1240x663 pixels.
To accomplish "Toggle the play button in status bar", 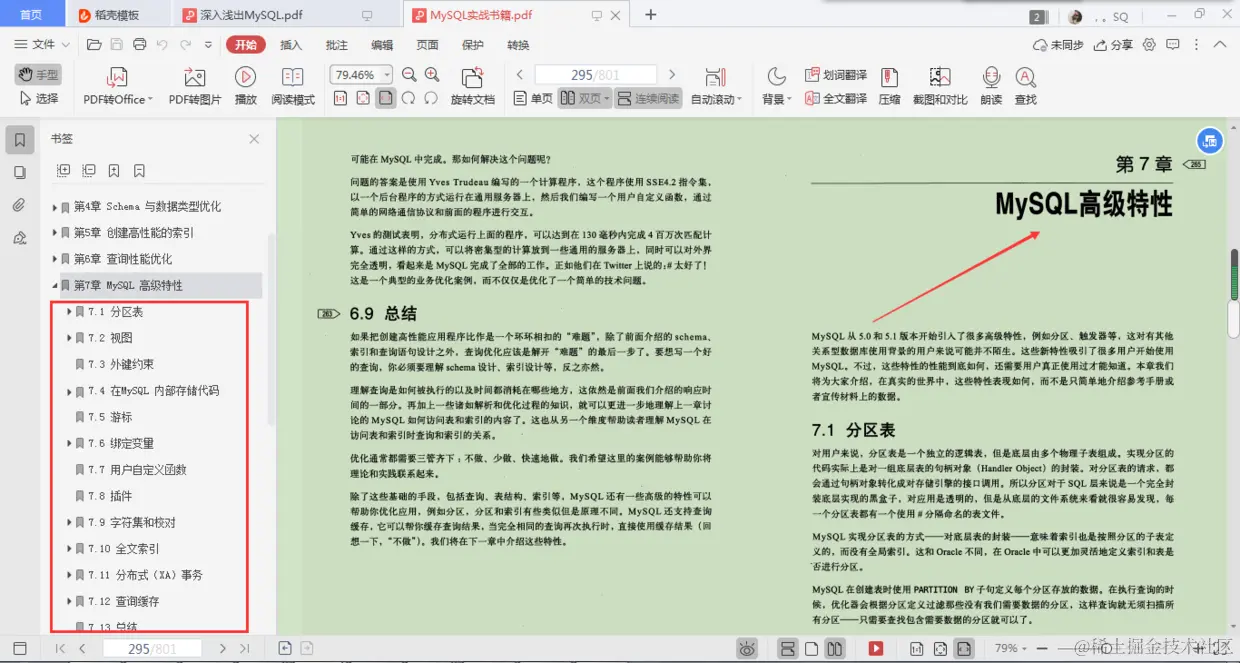I will [x=876, y=649].
